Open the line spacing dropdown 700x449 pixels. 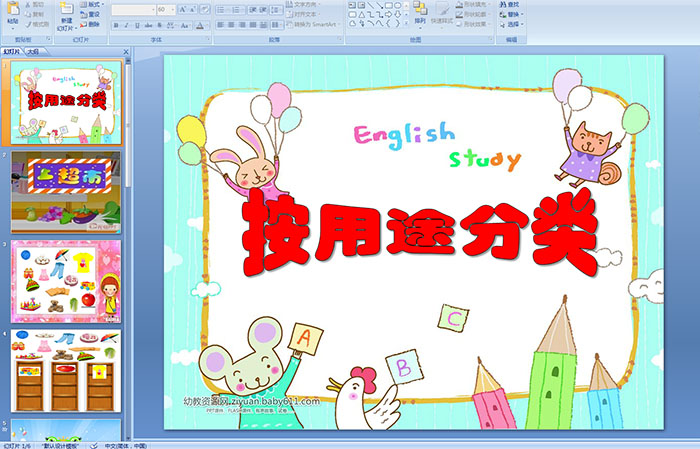click(x=276, y=10)
